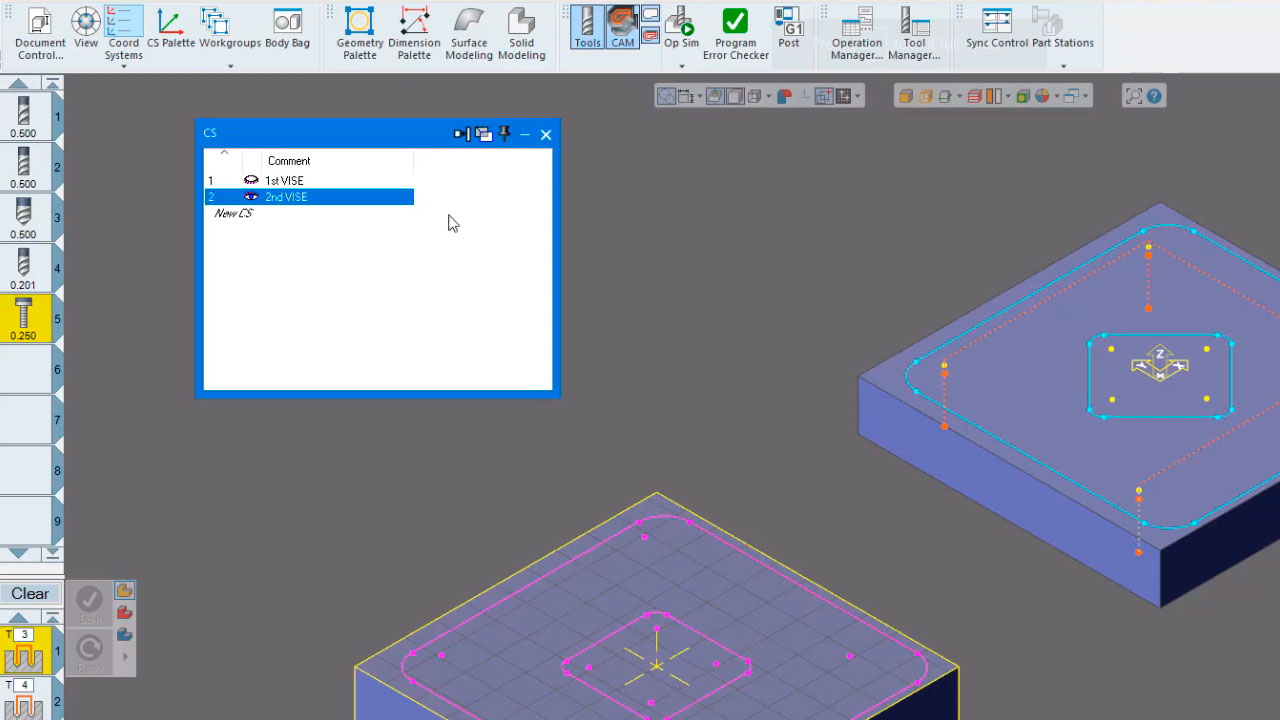This screenshot has height=720, width=1280.
Task: Toggle visibility eye for 1st VISE
Action: pyautogui.click(x=251, y=180)
